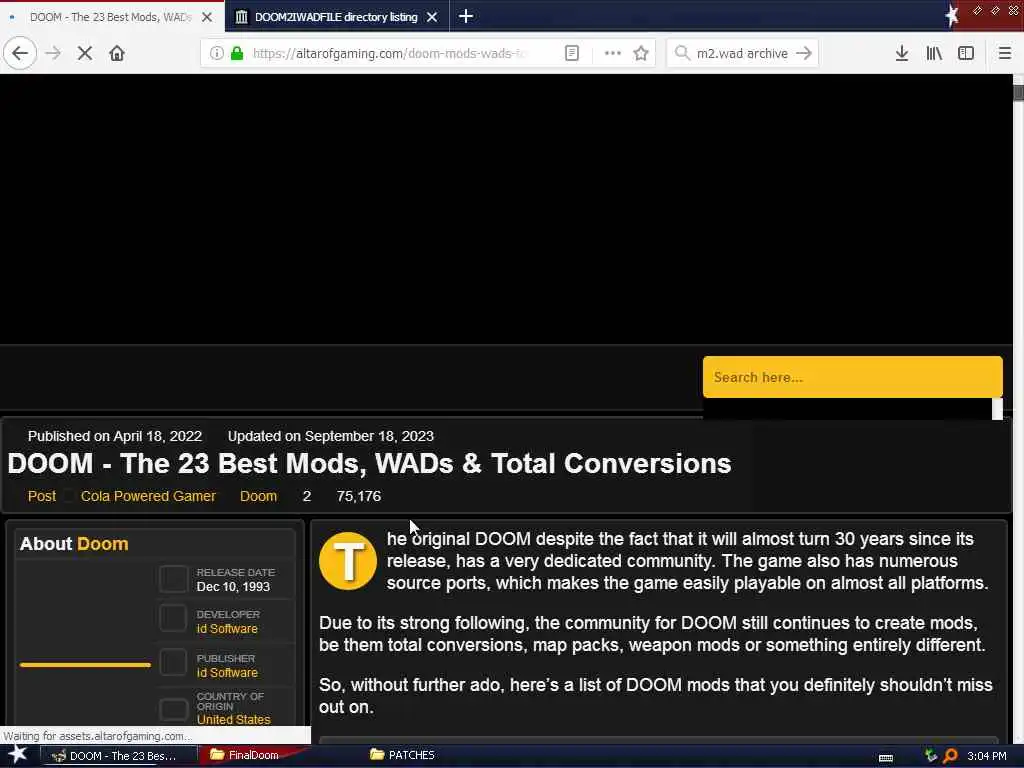Screen dimensions: 1024x768
Task: Click the developer row icon
Action: click(x=174, y=618)
